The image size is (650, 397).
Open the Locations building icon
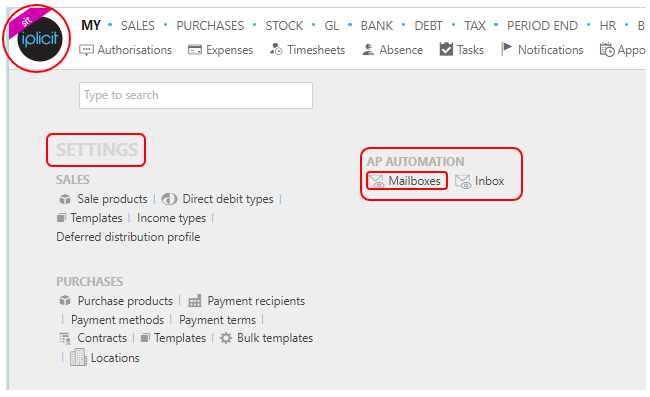click(78, 357)
